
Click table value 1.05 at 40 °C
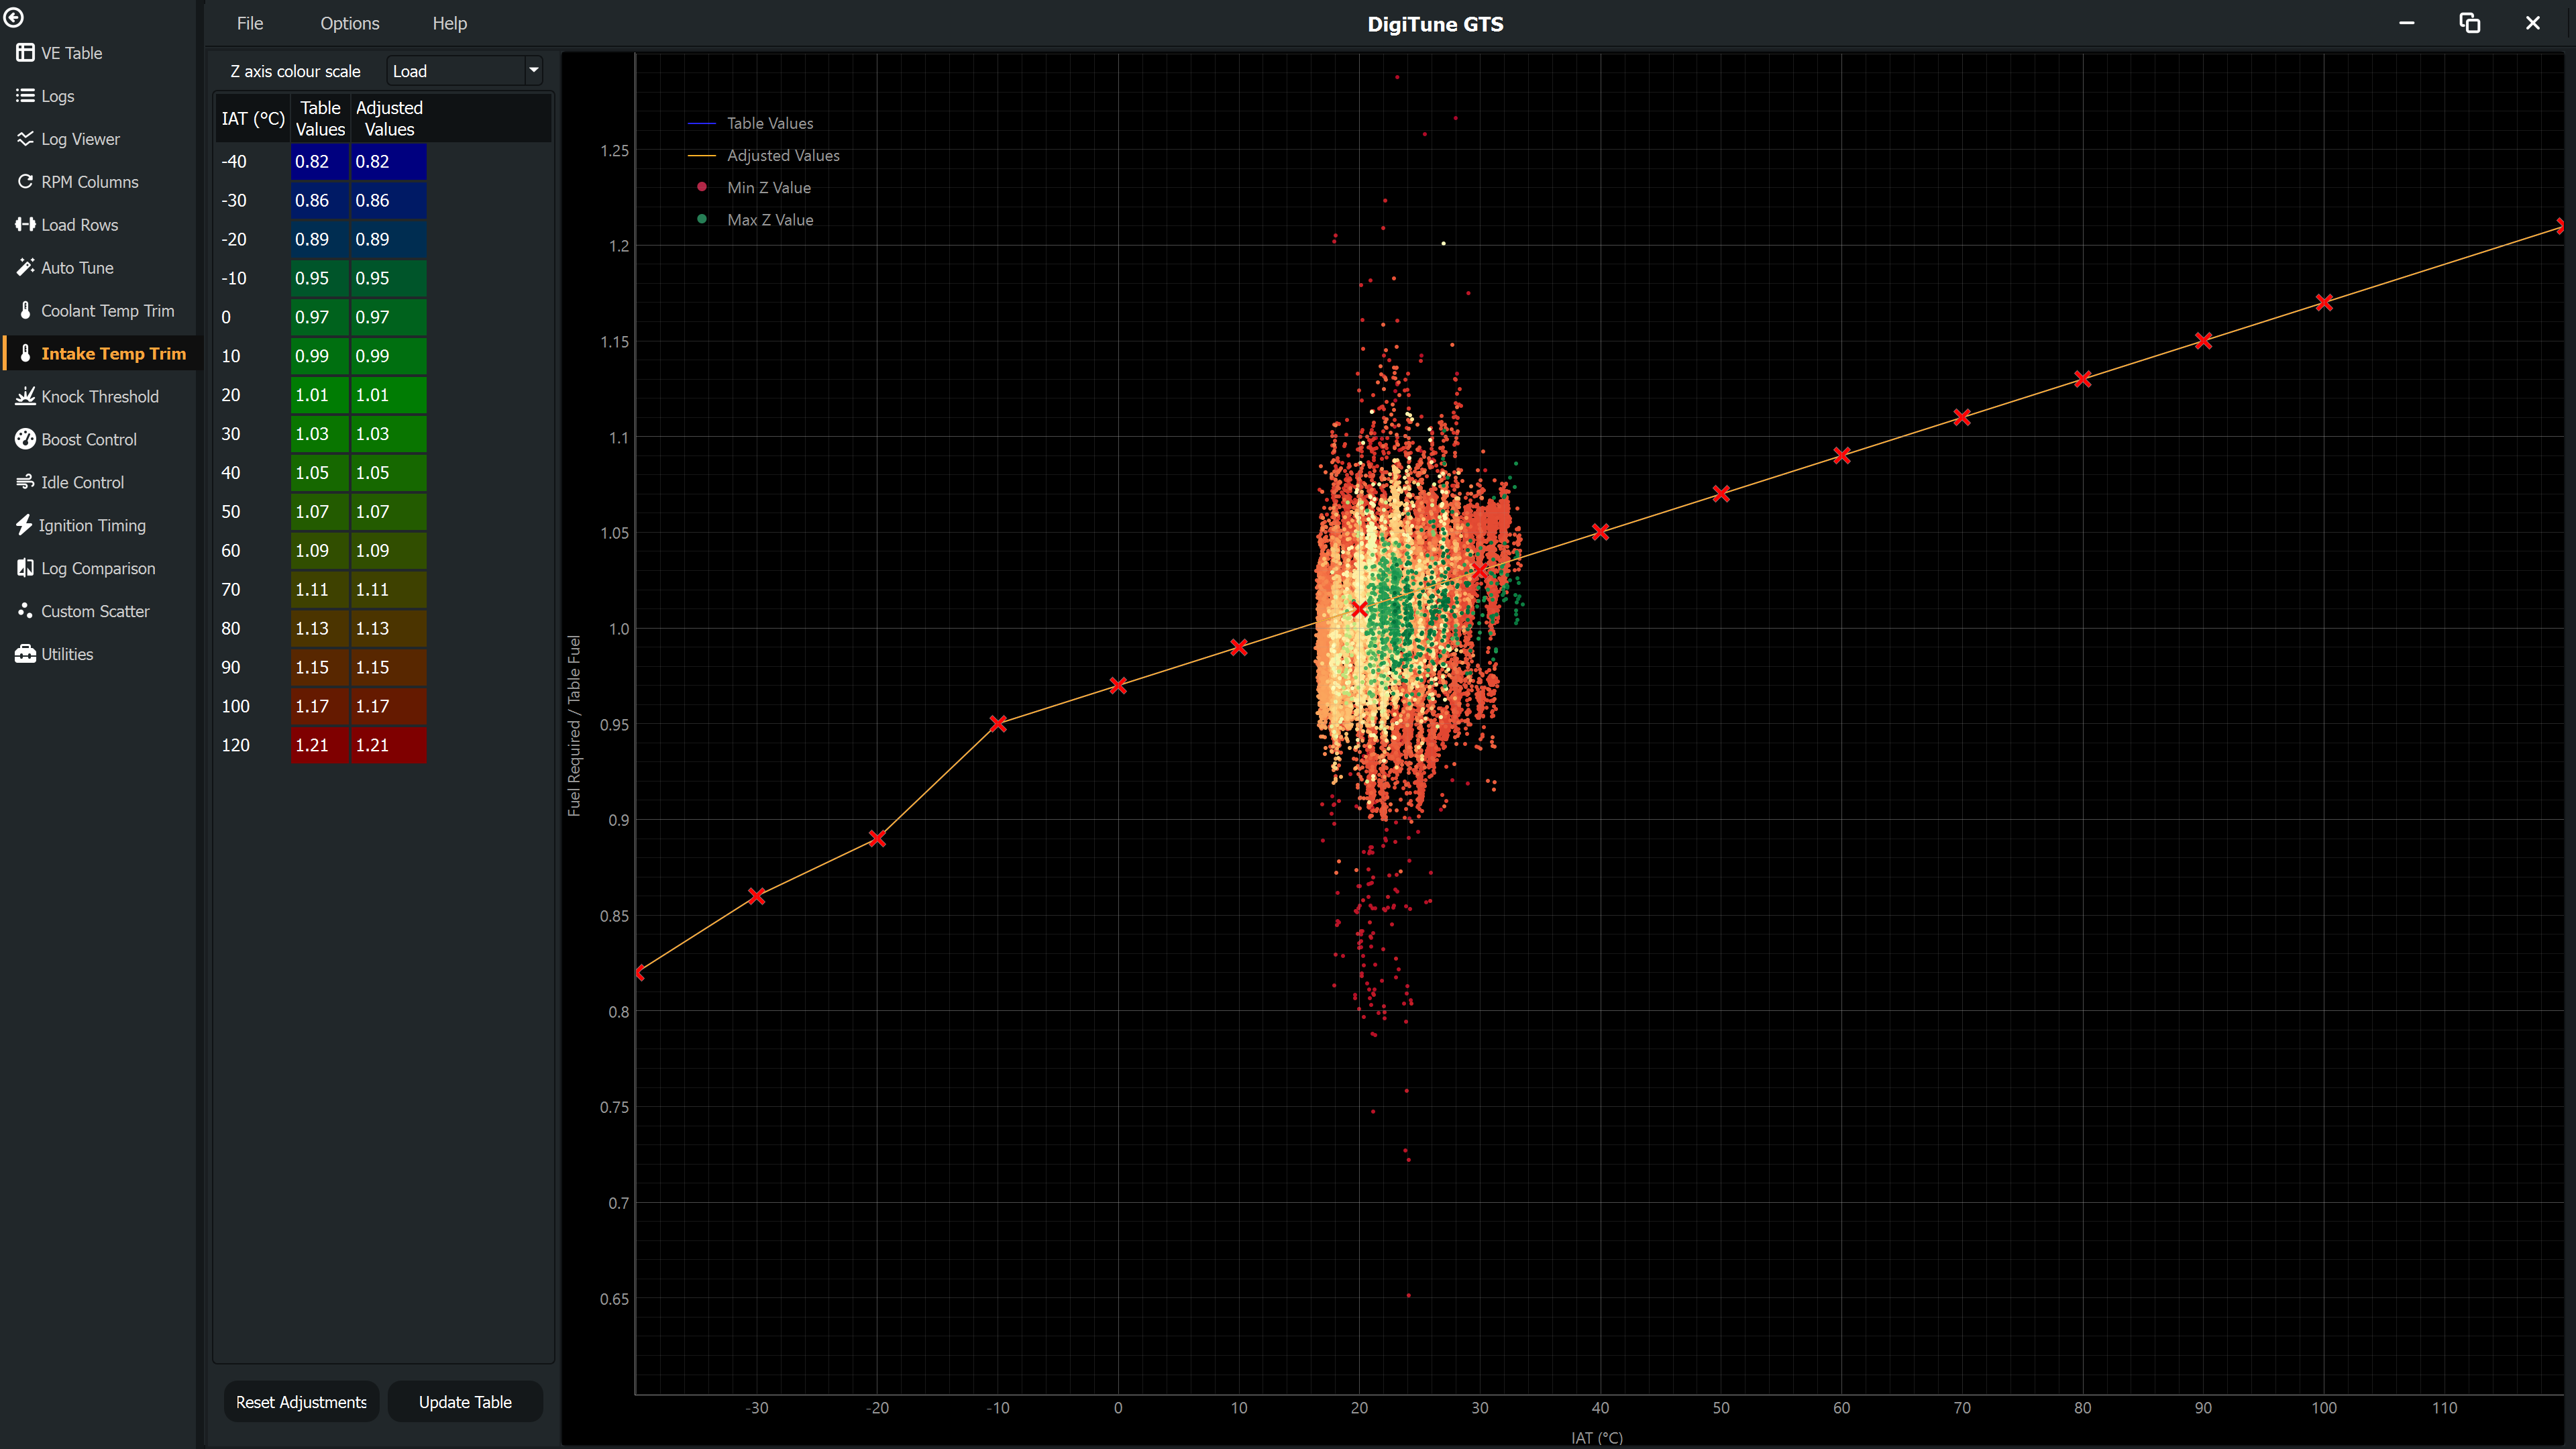(x=320, y=473)
